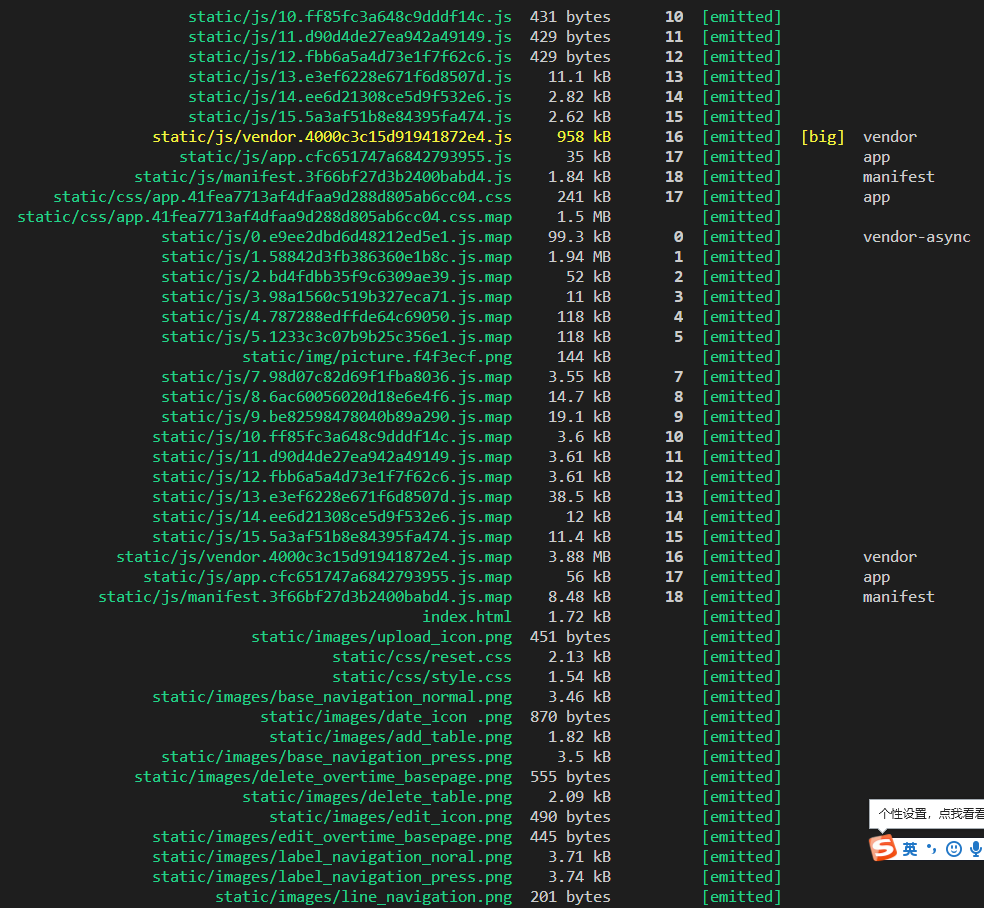Click the static/js/0.e9ee2dbd6d48212ed5e1.js.map path
The image size is (984, 908).
coord(336,237)
